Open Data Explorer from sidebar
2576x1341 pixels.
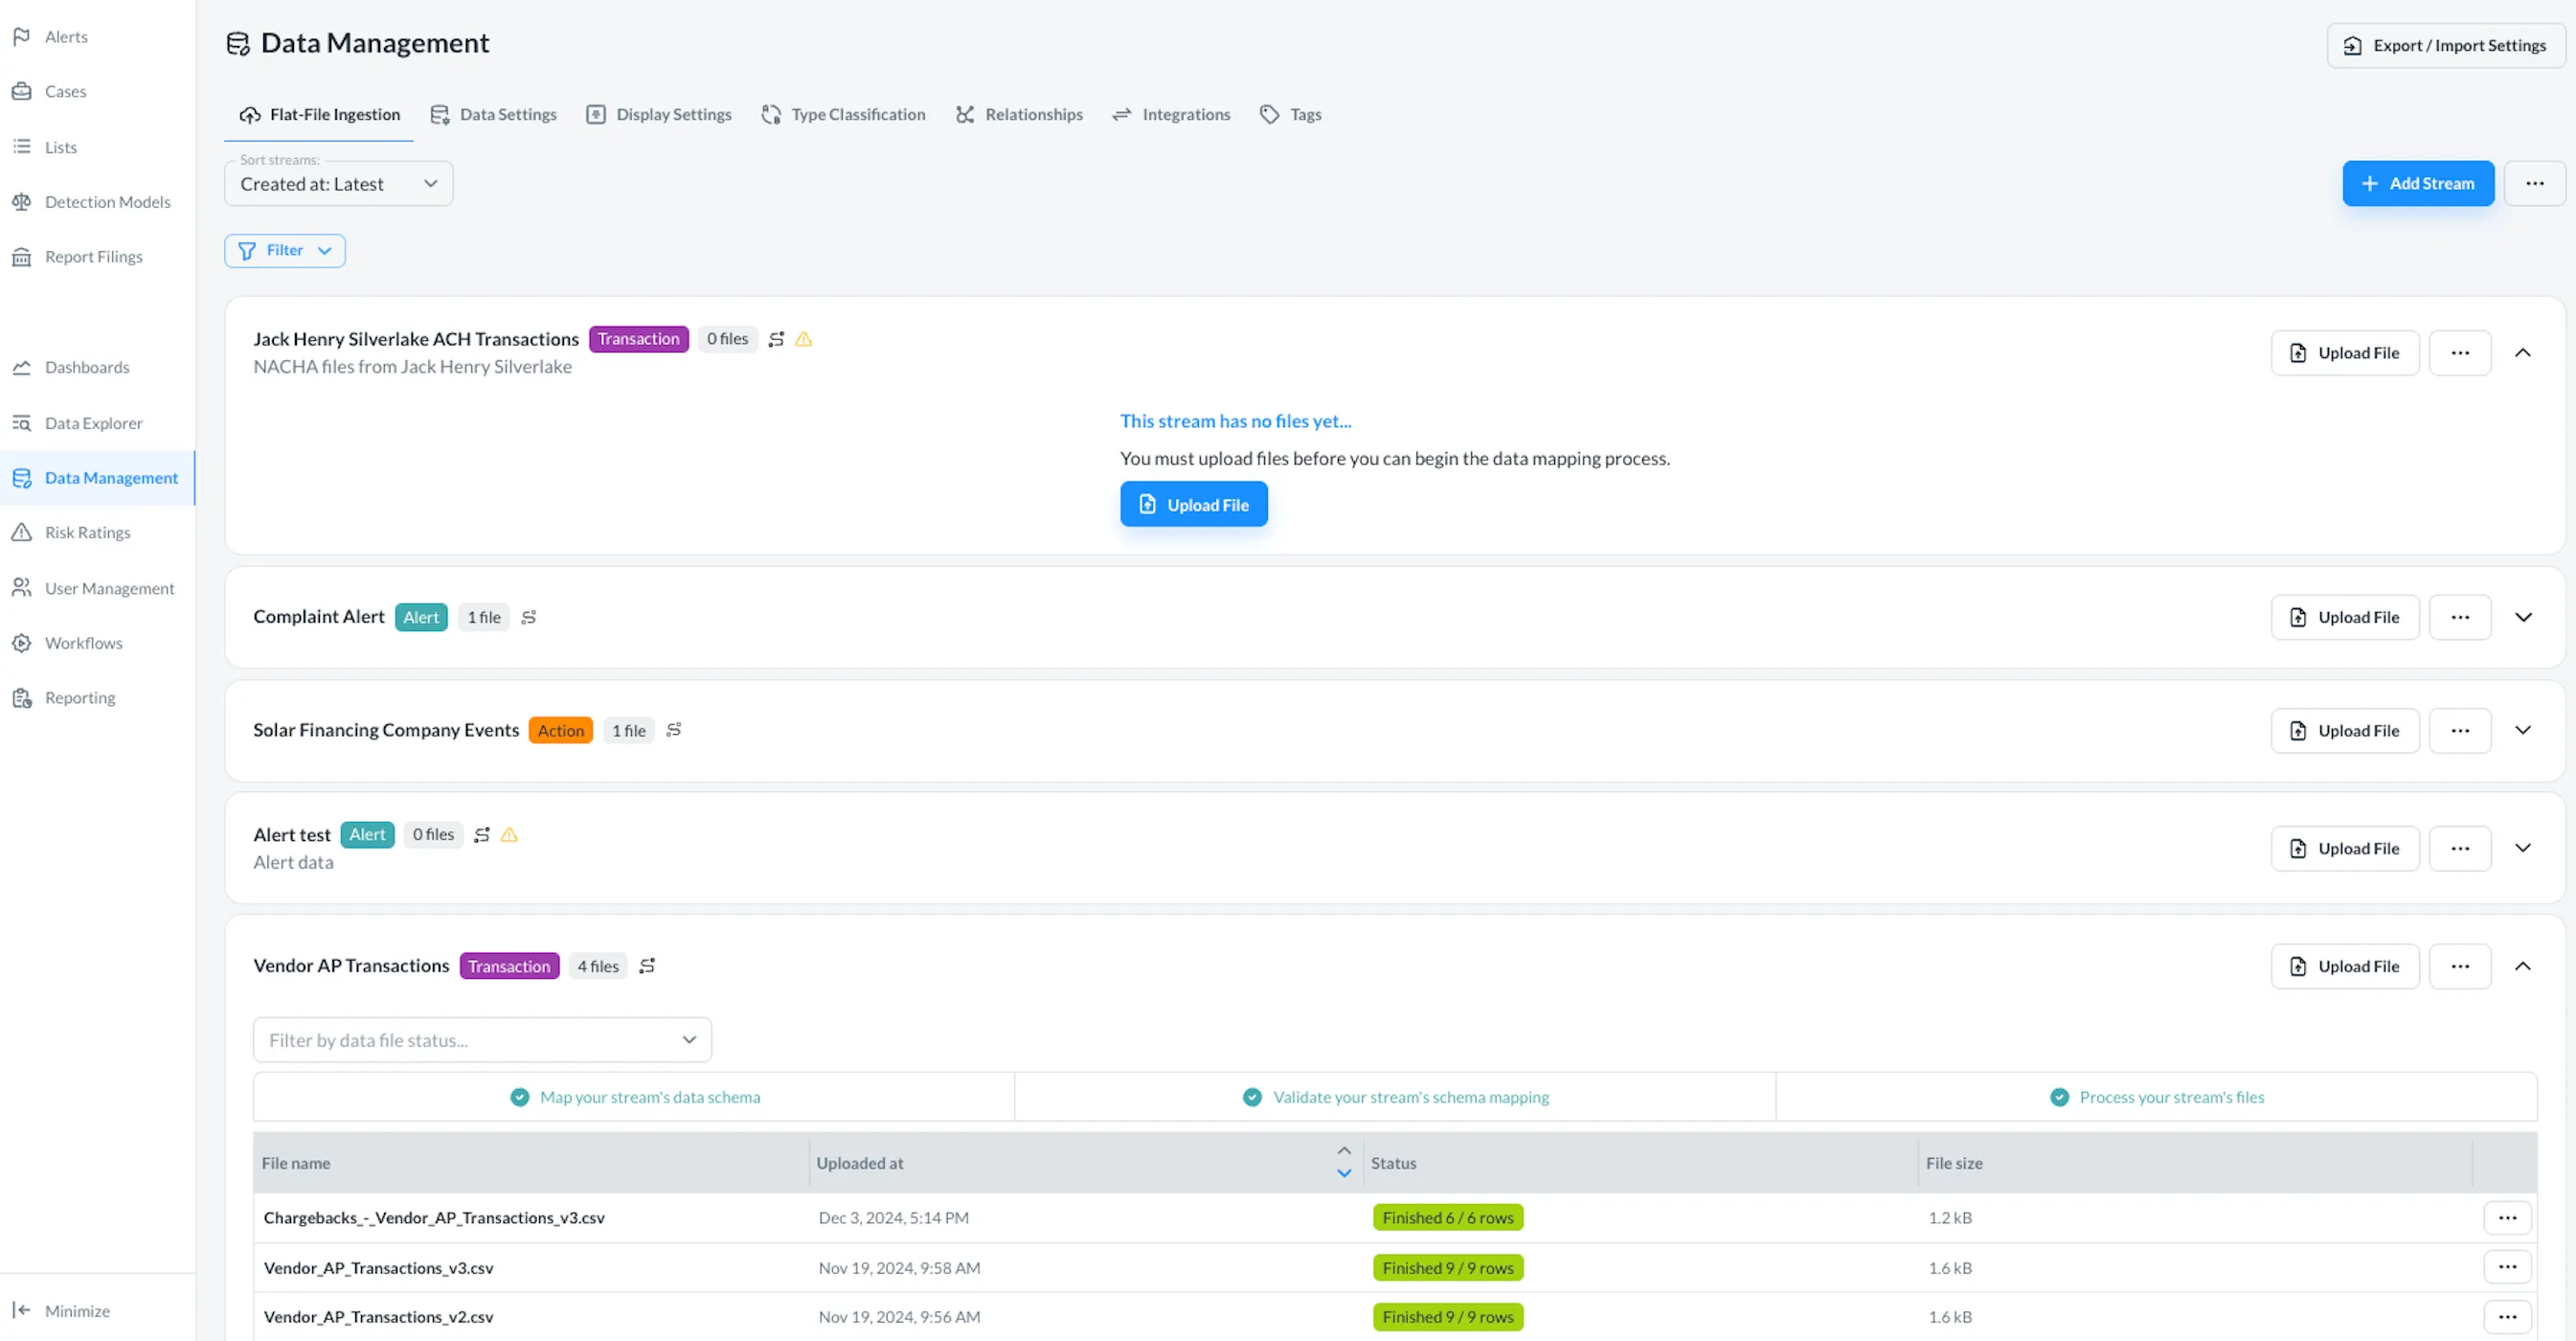93,423
